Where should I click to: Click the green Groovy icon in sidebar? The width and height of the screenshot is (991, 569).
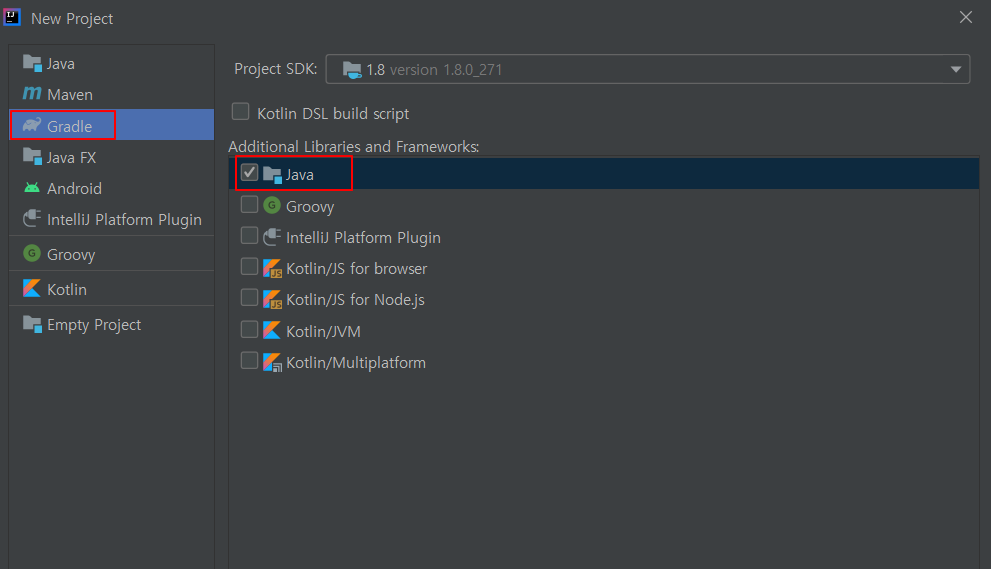(x=32, y=254)
